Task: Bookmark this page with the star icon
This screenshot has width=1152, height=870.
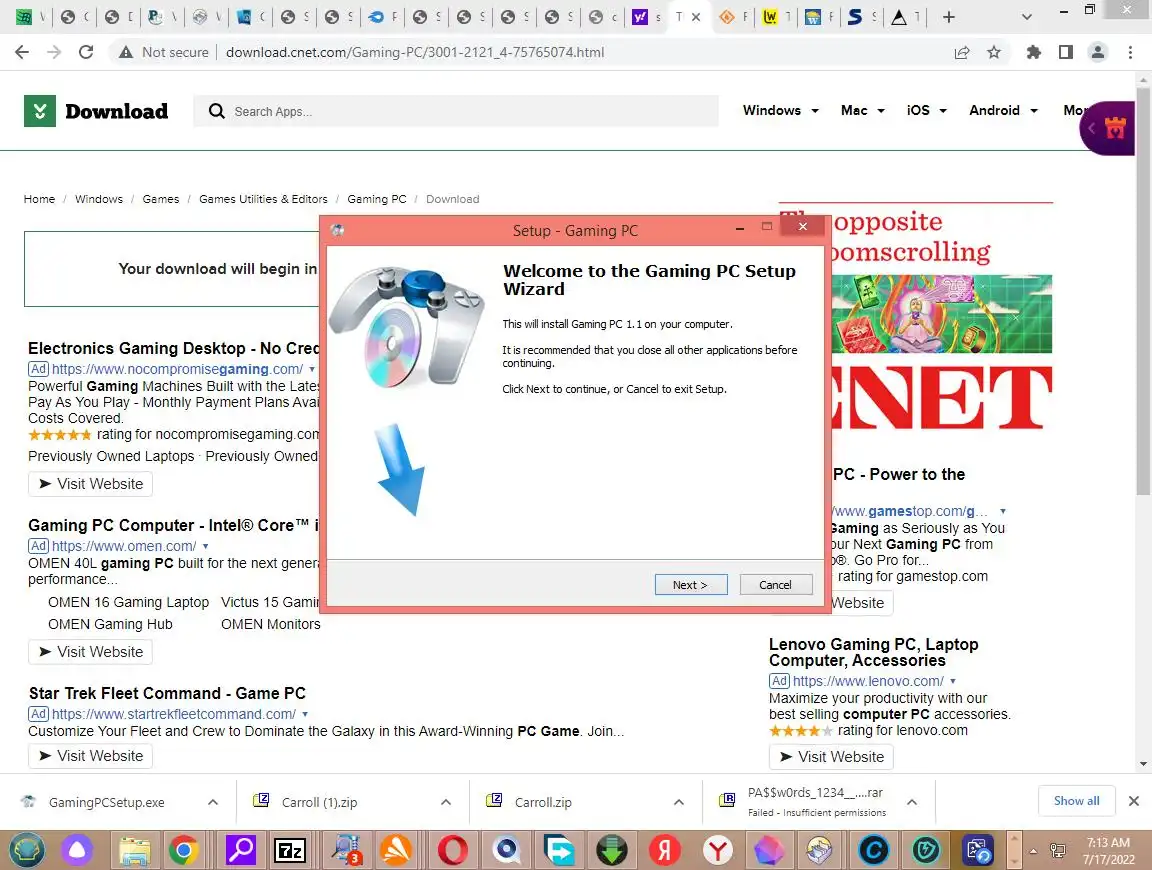Action: point(994,52)
